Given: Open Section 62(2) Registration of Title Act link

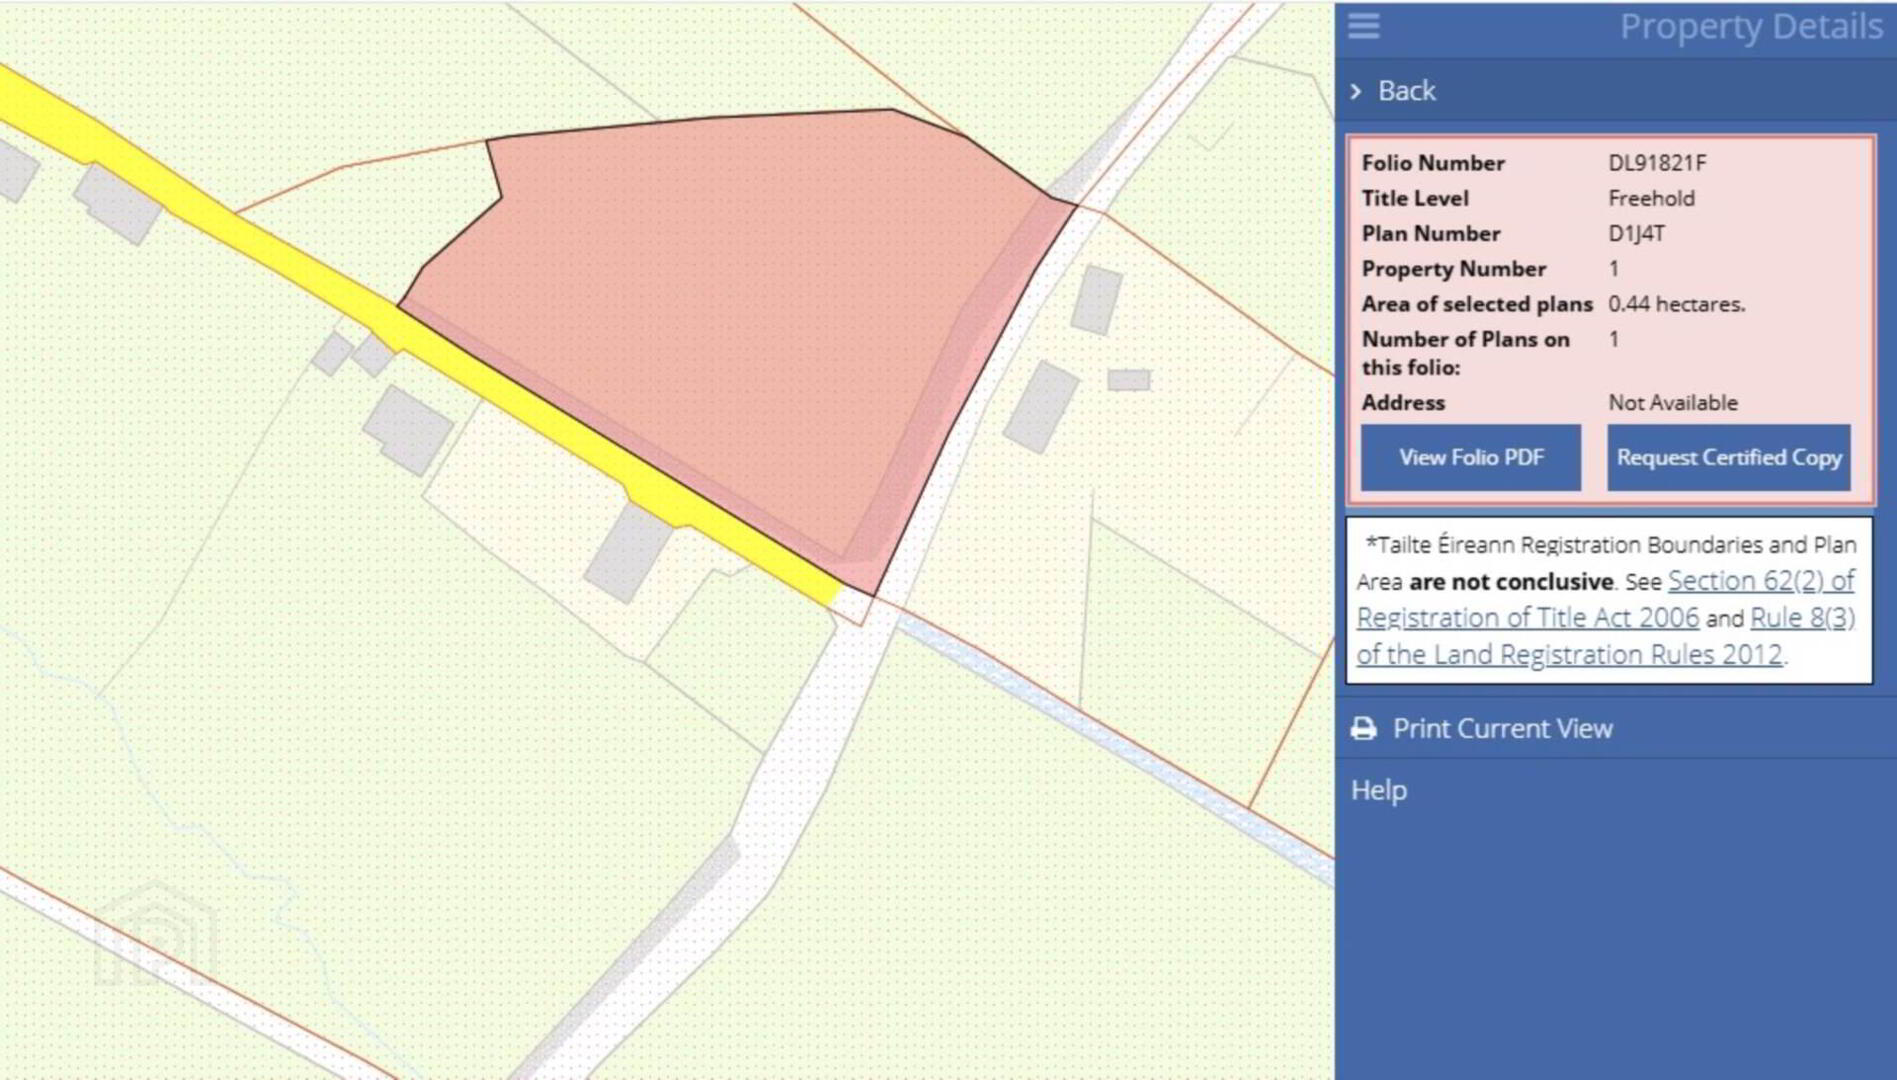Looking at the screenshot, I should (1606, 599).
